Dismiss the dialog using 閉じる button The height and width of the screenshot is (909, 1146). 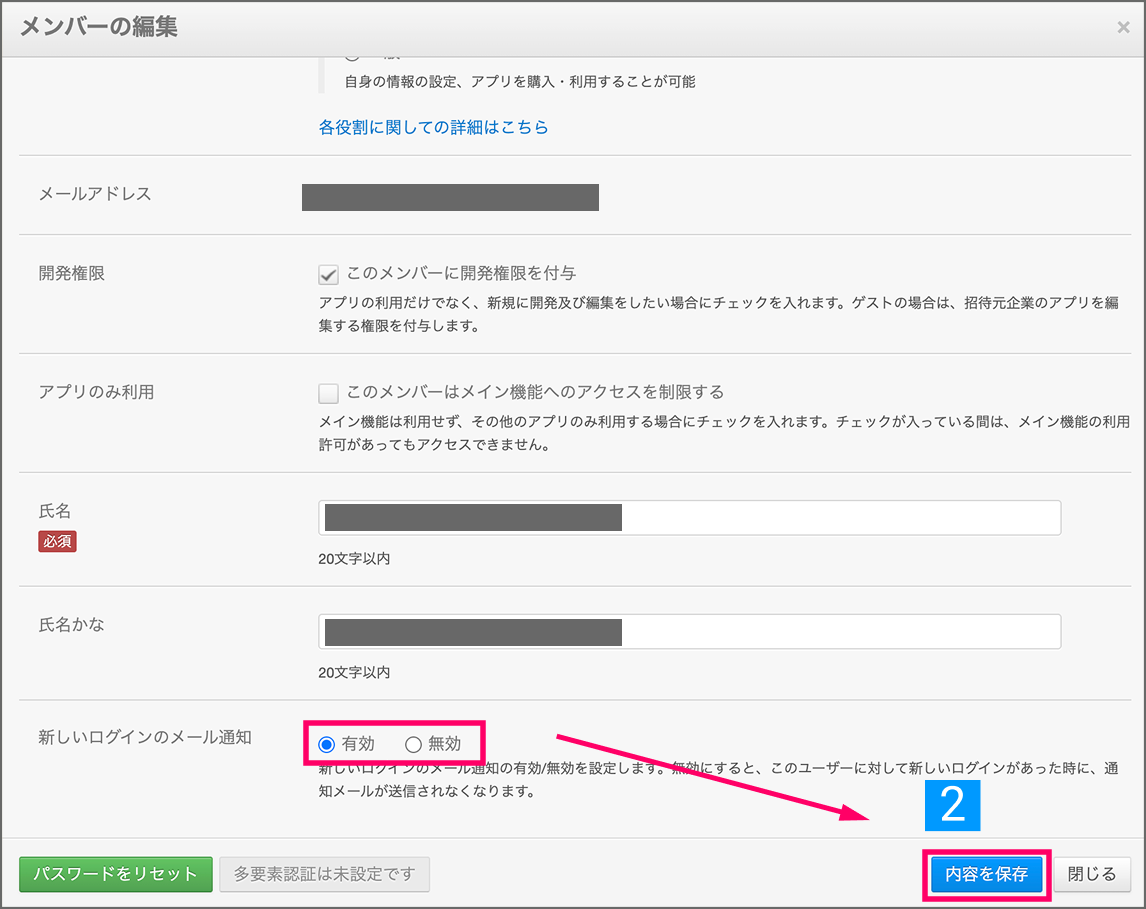tap(1092, 874)
